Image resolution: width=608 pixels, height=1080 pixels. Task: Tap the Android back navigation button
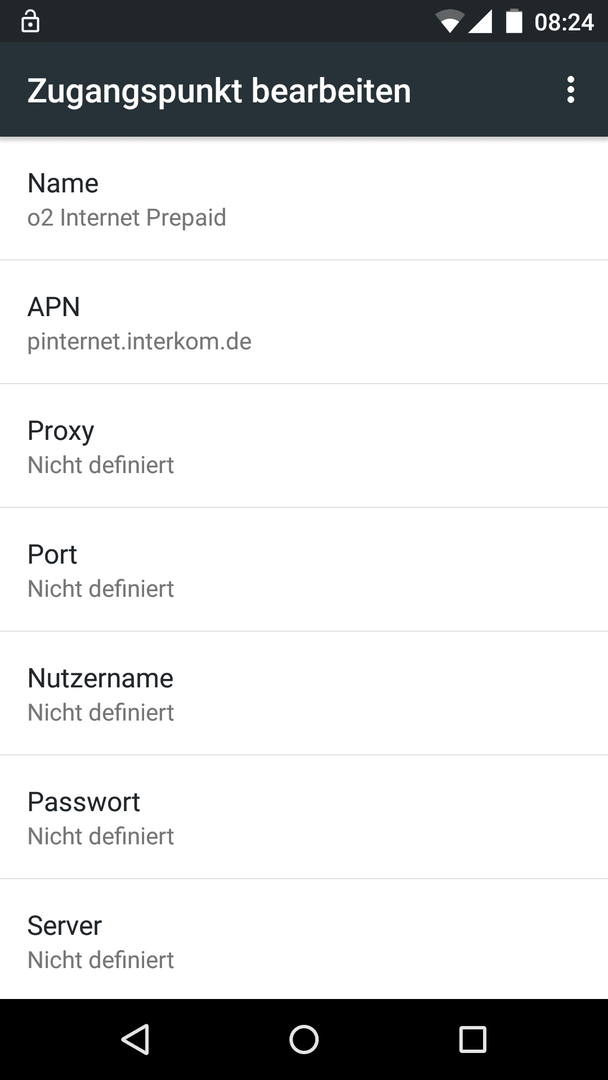coord(135,1039)
